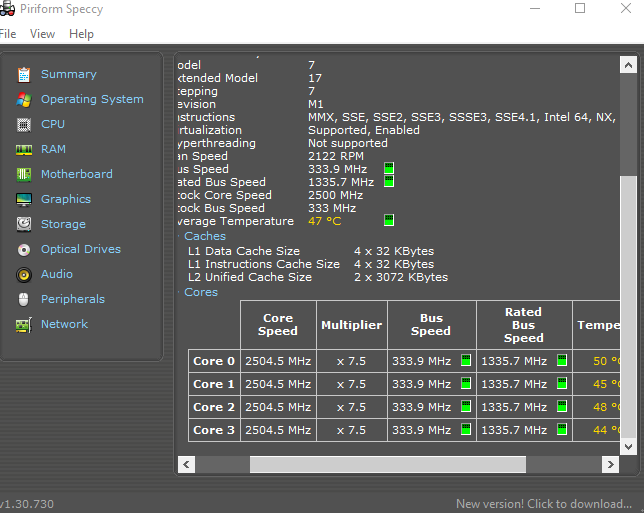Click the Operating System Windows flag icon

tap(24, 99)
